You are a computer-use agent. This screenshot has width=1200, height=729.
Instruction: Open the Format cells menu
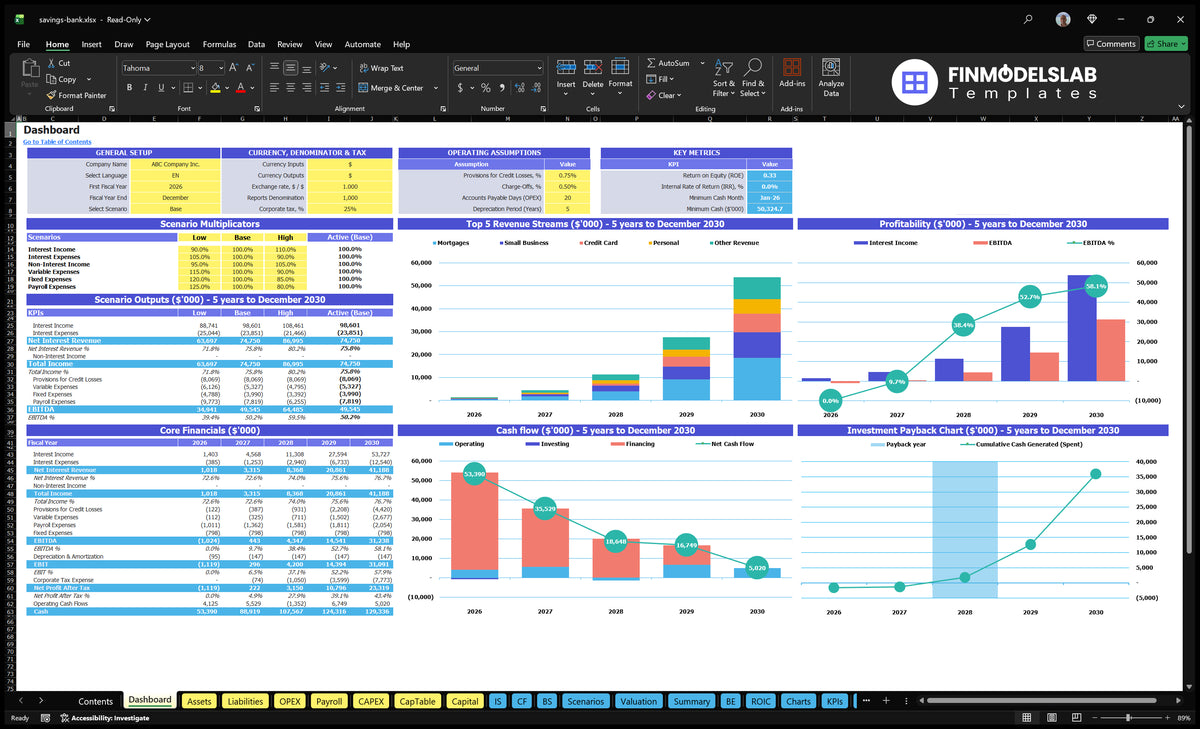tap(620, 74)
